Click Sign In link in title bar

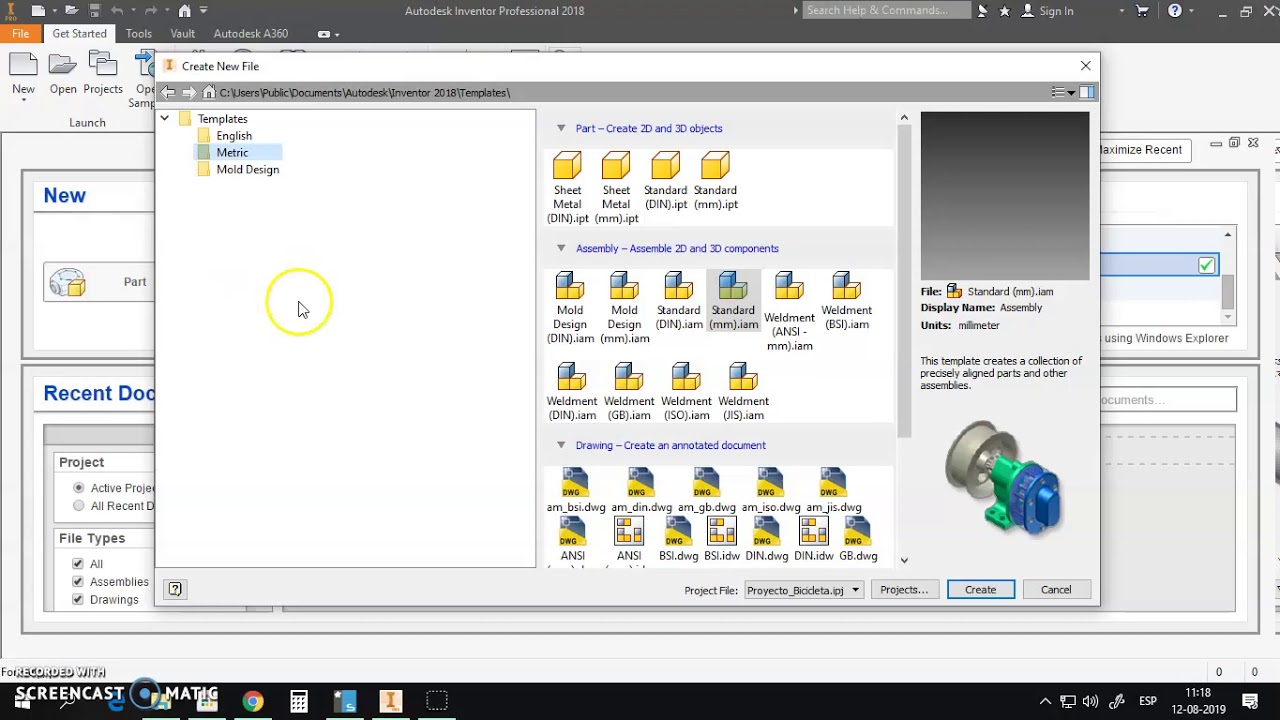click(x=1056, y=11)
